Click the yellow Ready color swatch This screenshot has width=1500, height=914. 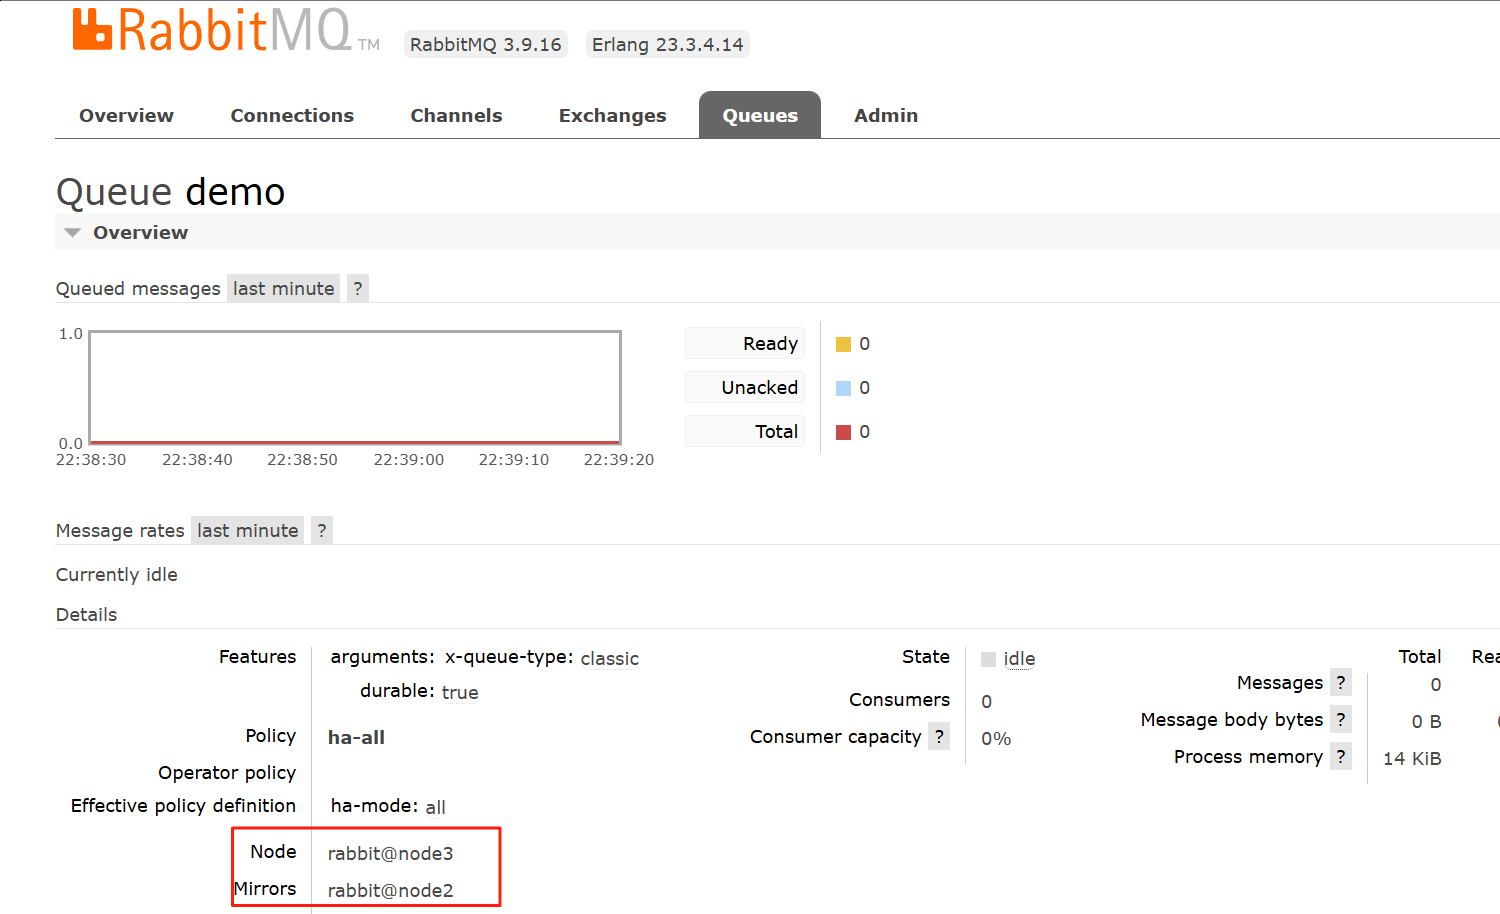click(843, 344)
